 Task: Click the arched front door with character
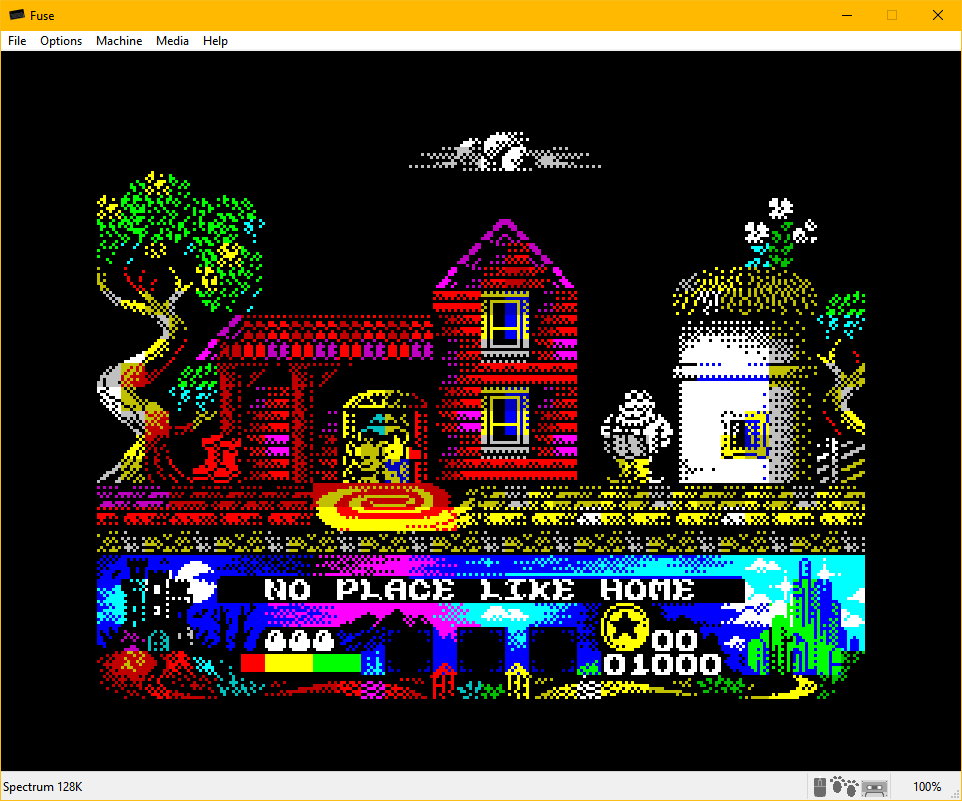(x=385, y=437)
